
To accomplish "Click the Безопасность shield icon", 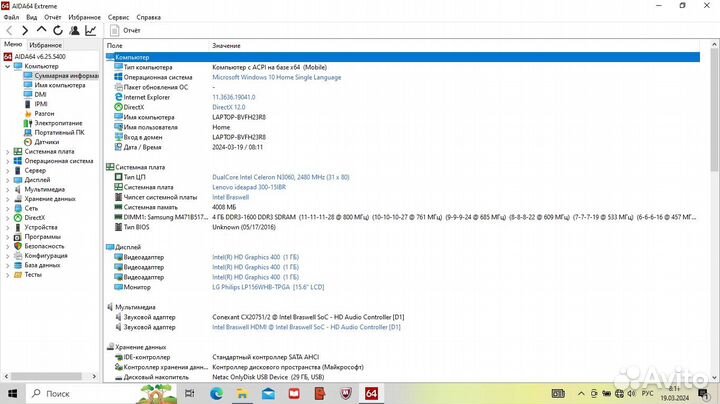I will click(17, 246).
